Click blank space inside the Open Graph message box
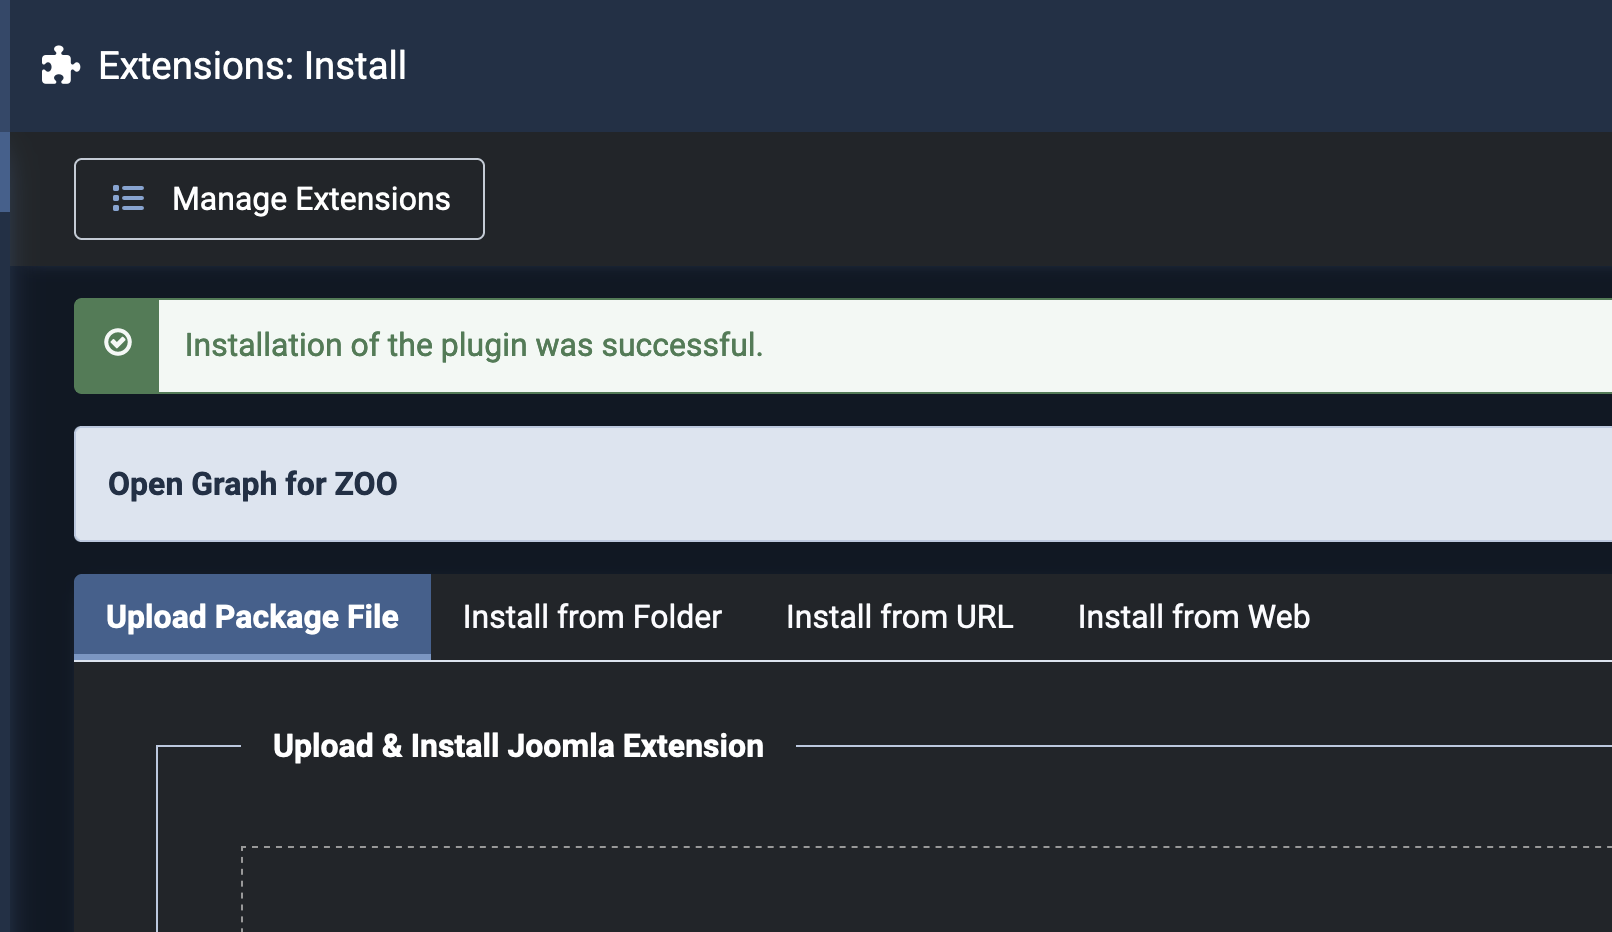This screenshot has width=1612, height=932. pyautogui.click(x=1000, y=484)
